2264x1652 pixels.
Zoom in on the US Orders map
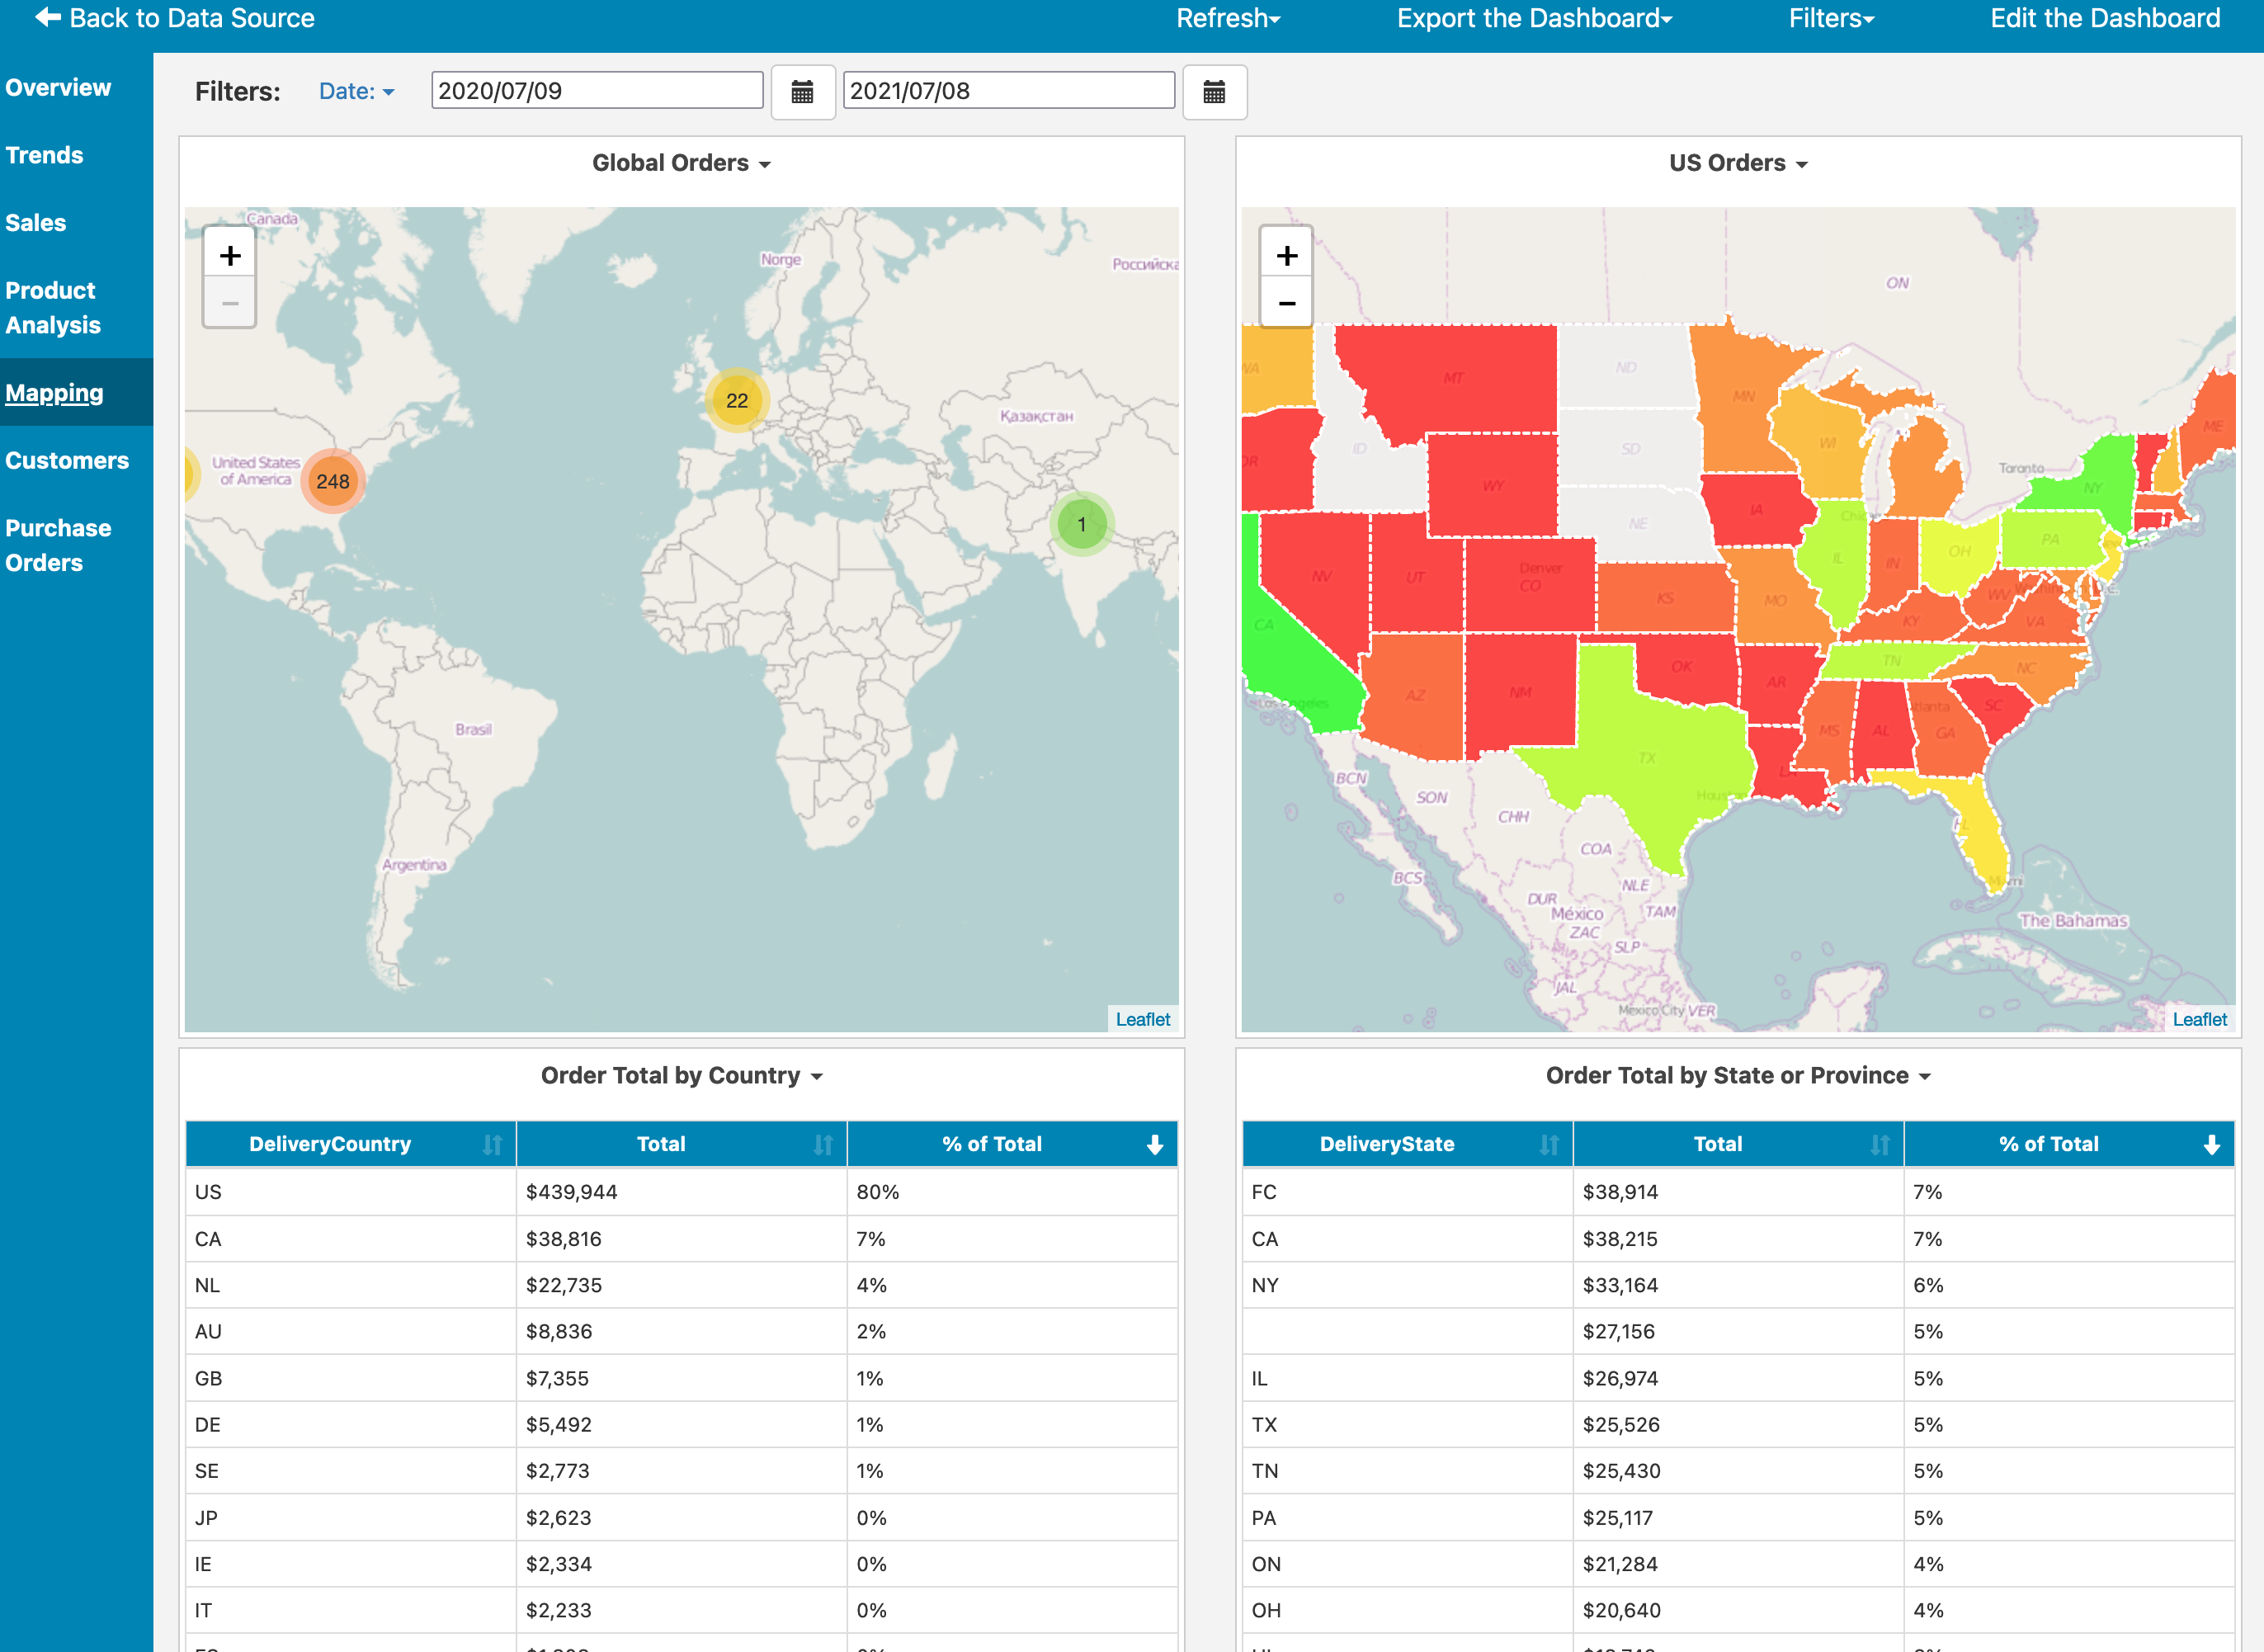point(1286,255)
